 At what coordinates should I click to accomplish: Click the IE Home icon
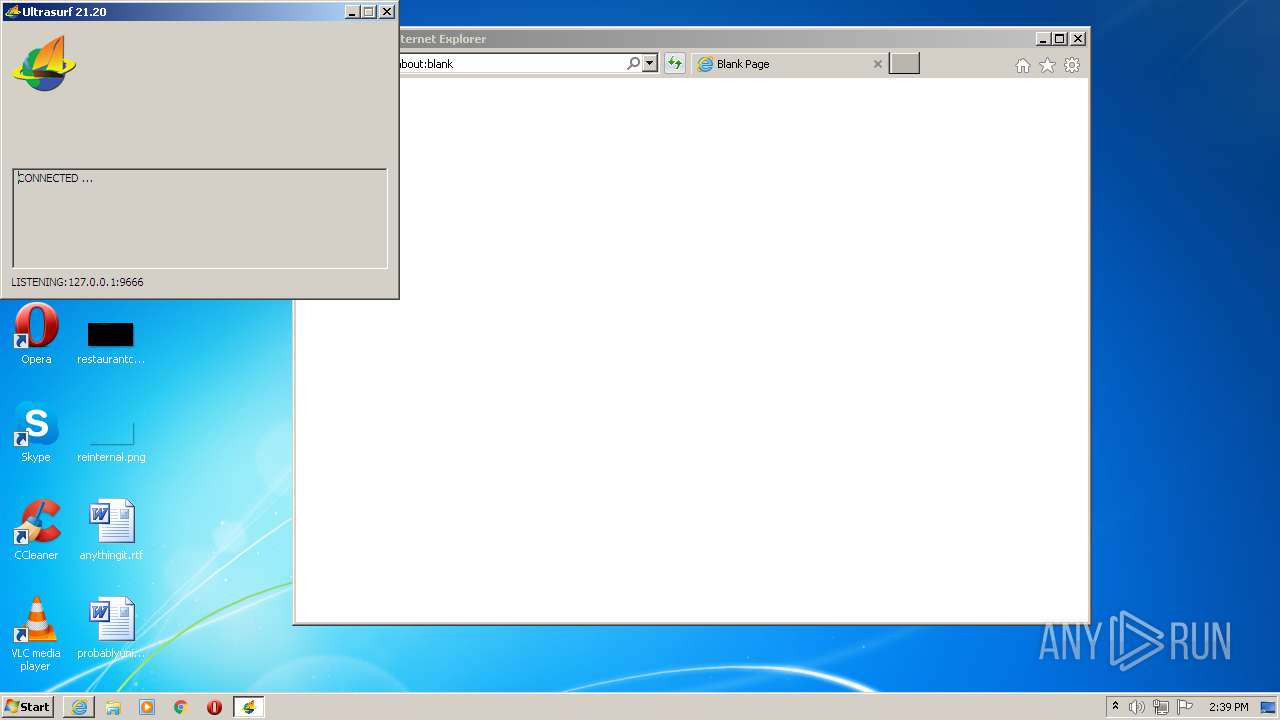point(1023,65)
